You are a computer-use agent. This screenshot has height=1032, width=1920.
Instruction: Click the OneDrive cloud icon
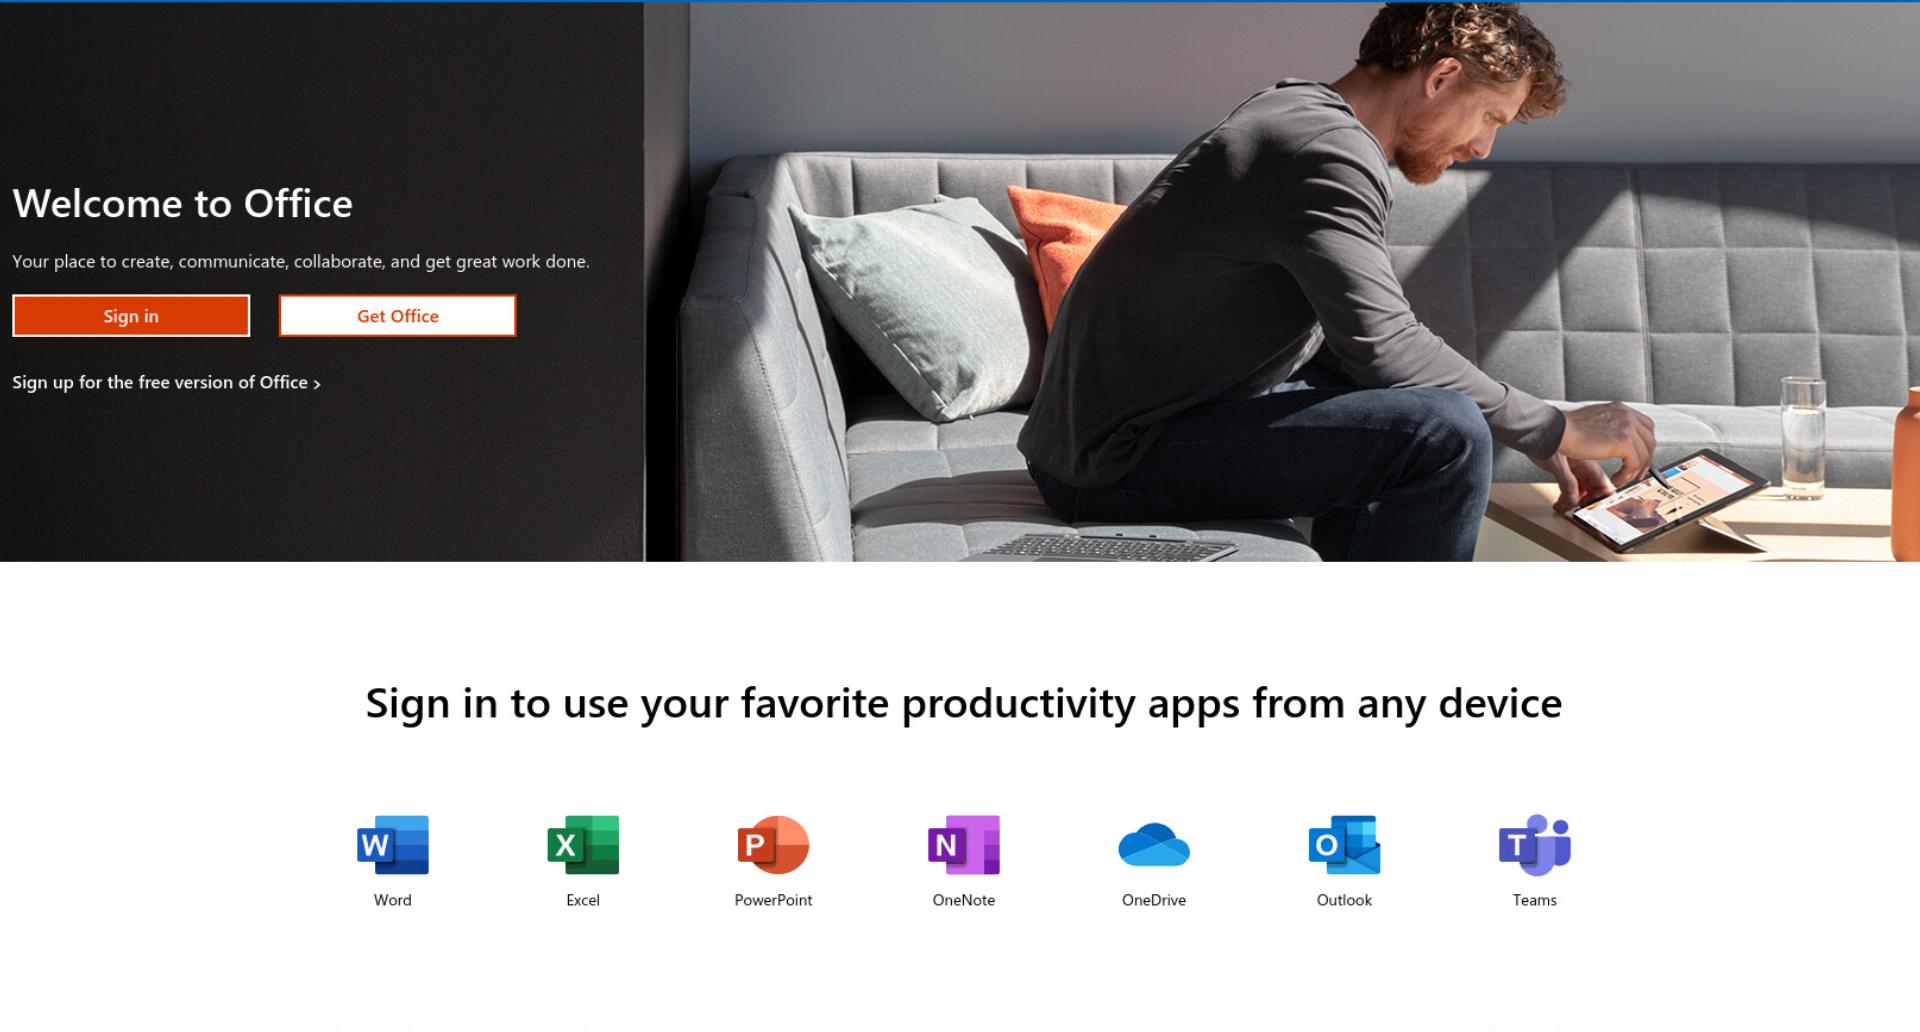point(1154,845)
